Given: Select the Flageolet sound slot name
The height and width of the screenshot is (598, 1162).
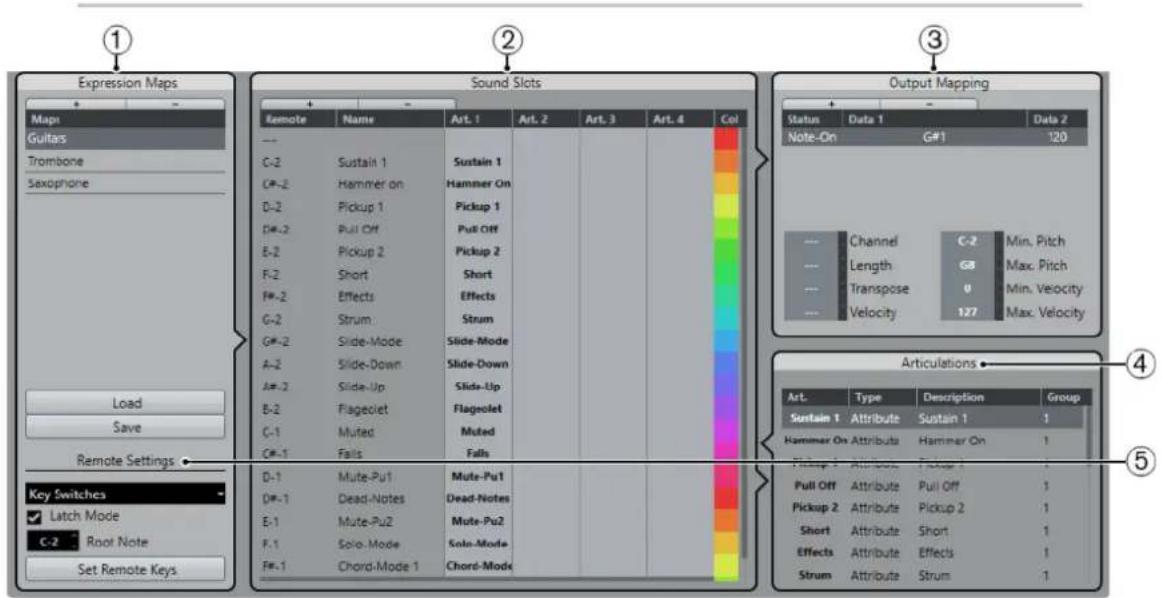Looking at the screenshot, I should click(x=362, y=409).
